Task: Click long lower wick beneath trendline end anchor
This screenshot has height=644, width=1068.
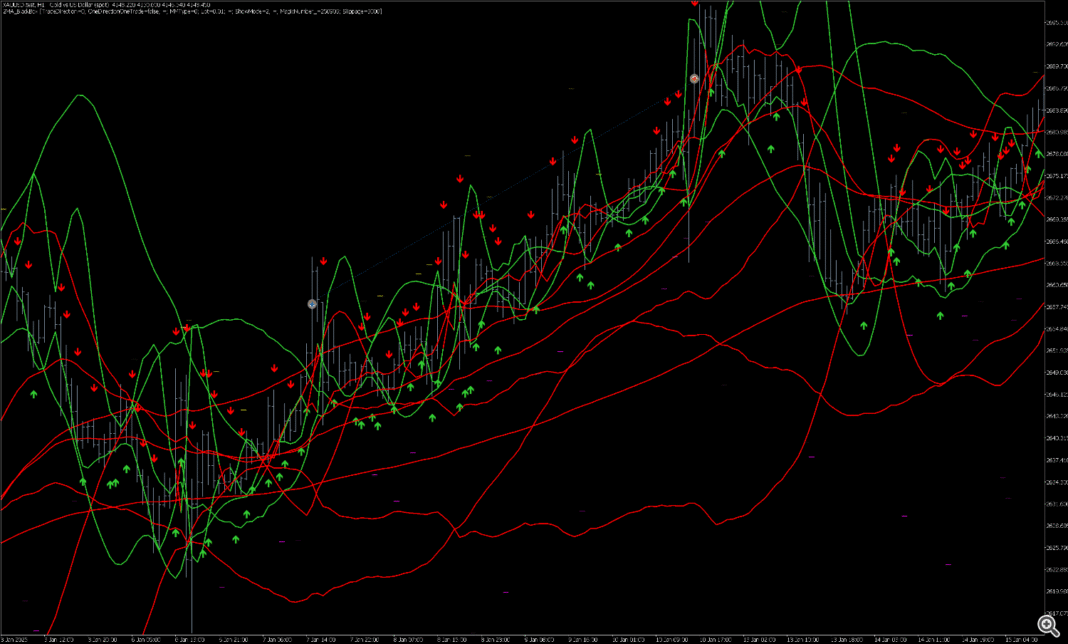Action: point(689,240)
